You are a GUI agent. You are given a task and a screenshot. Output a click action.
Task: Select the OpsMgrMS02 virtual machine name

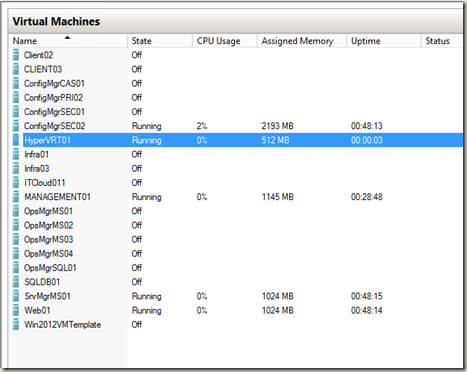tap(48, 225)
